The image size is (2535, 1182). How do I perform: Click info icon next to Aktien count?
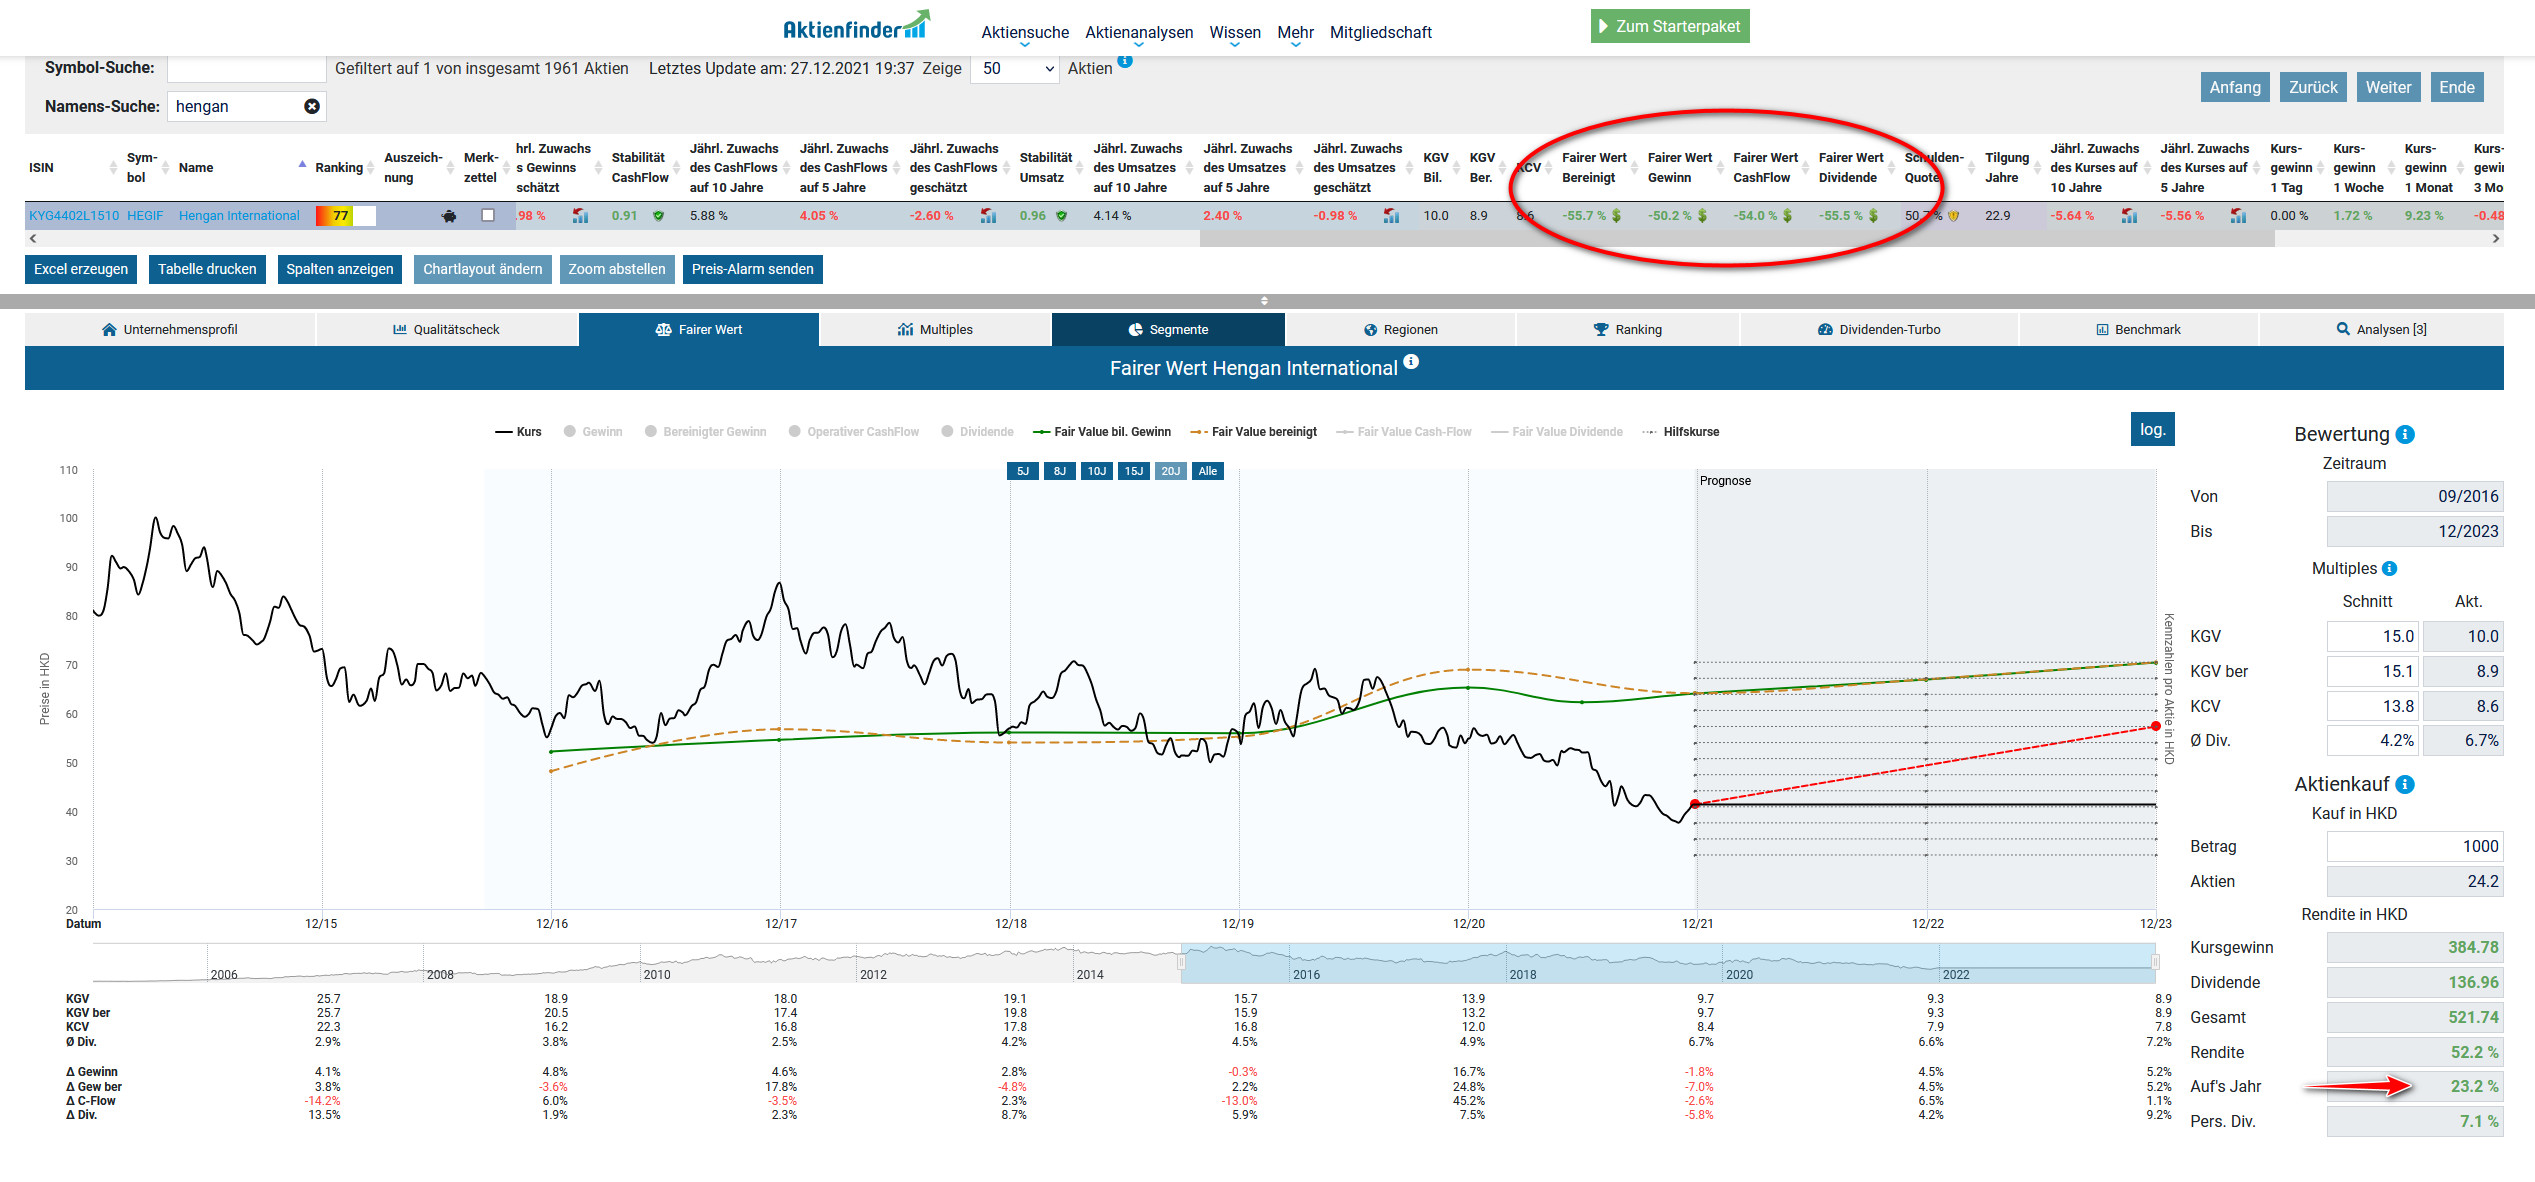(x=1125, y=61)
